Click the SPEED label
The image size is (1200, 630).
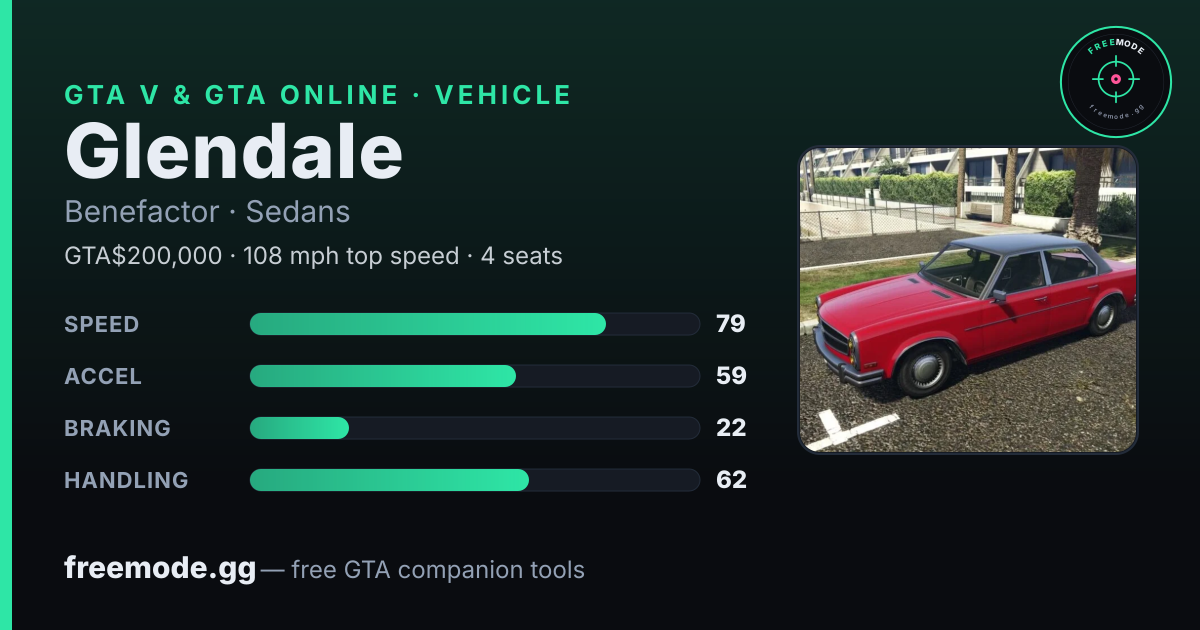tap(102, 324)
